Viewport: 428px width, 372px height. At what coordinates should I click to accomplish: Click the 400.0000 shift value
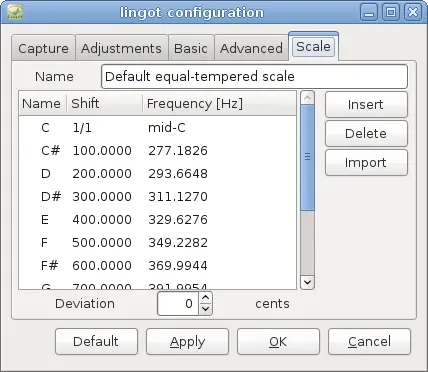(102, 220)
